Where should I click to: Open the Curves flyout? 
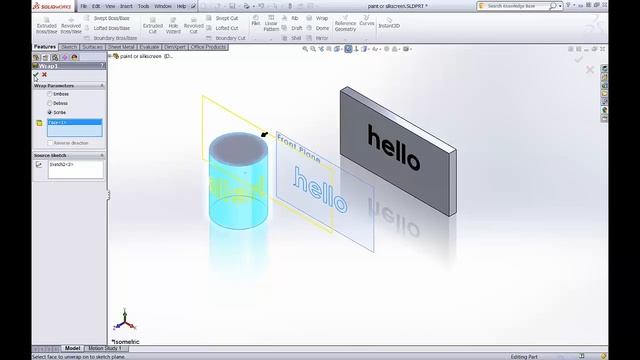click(x=367, y=21)
